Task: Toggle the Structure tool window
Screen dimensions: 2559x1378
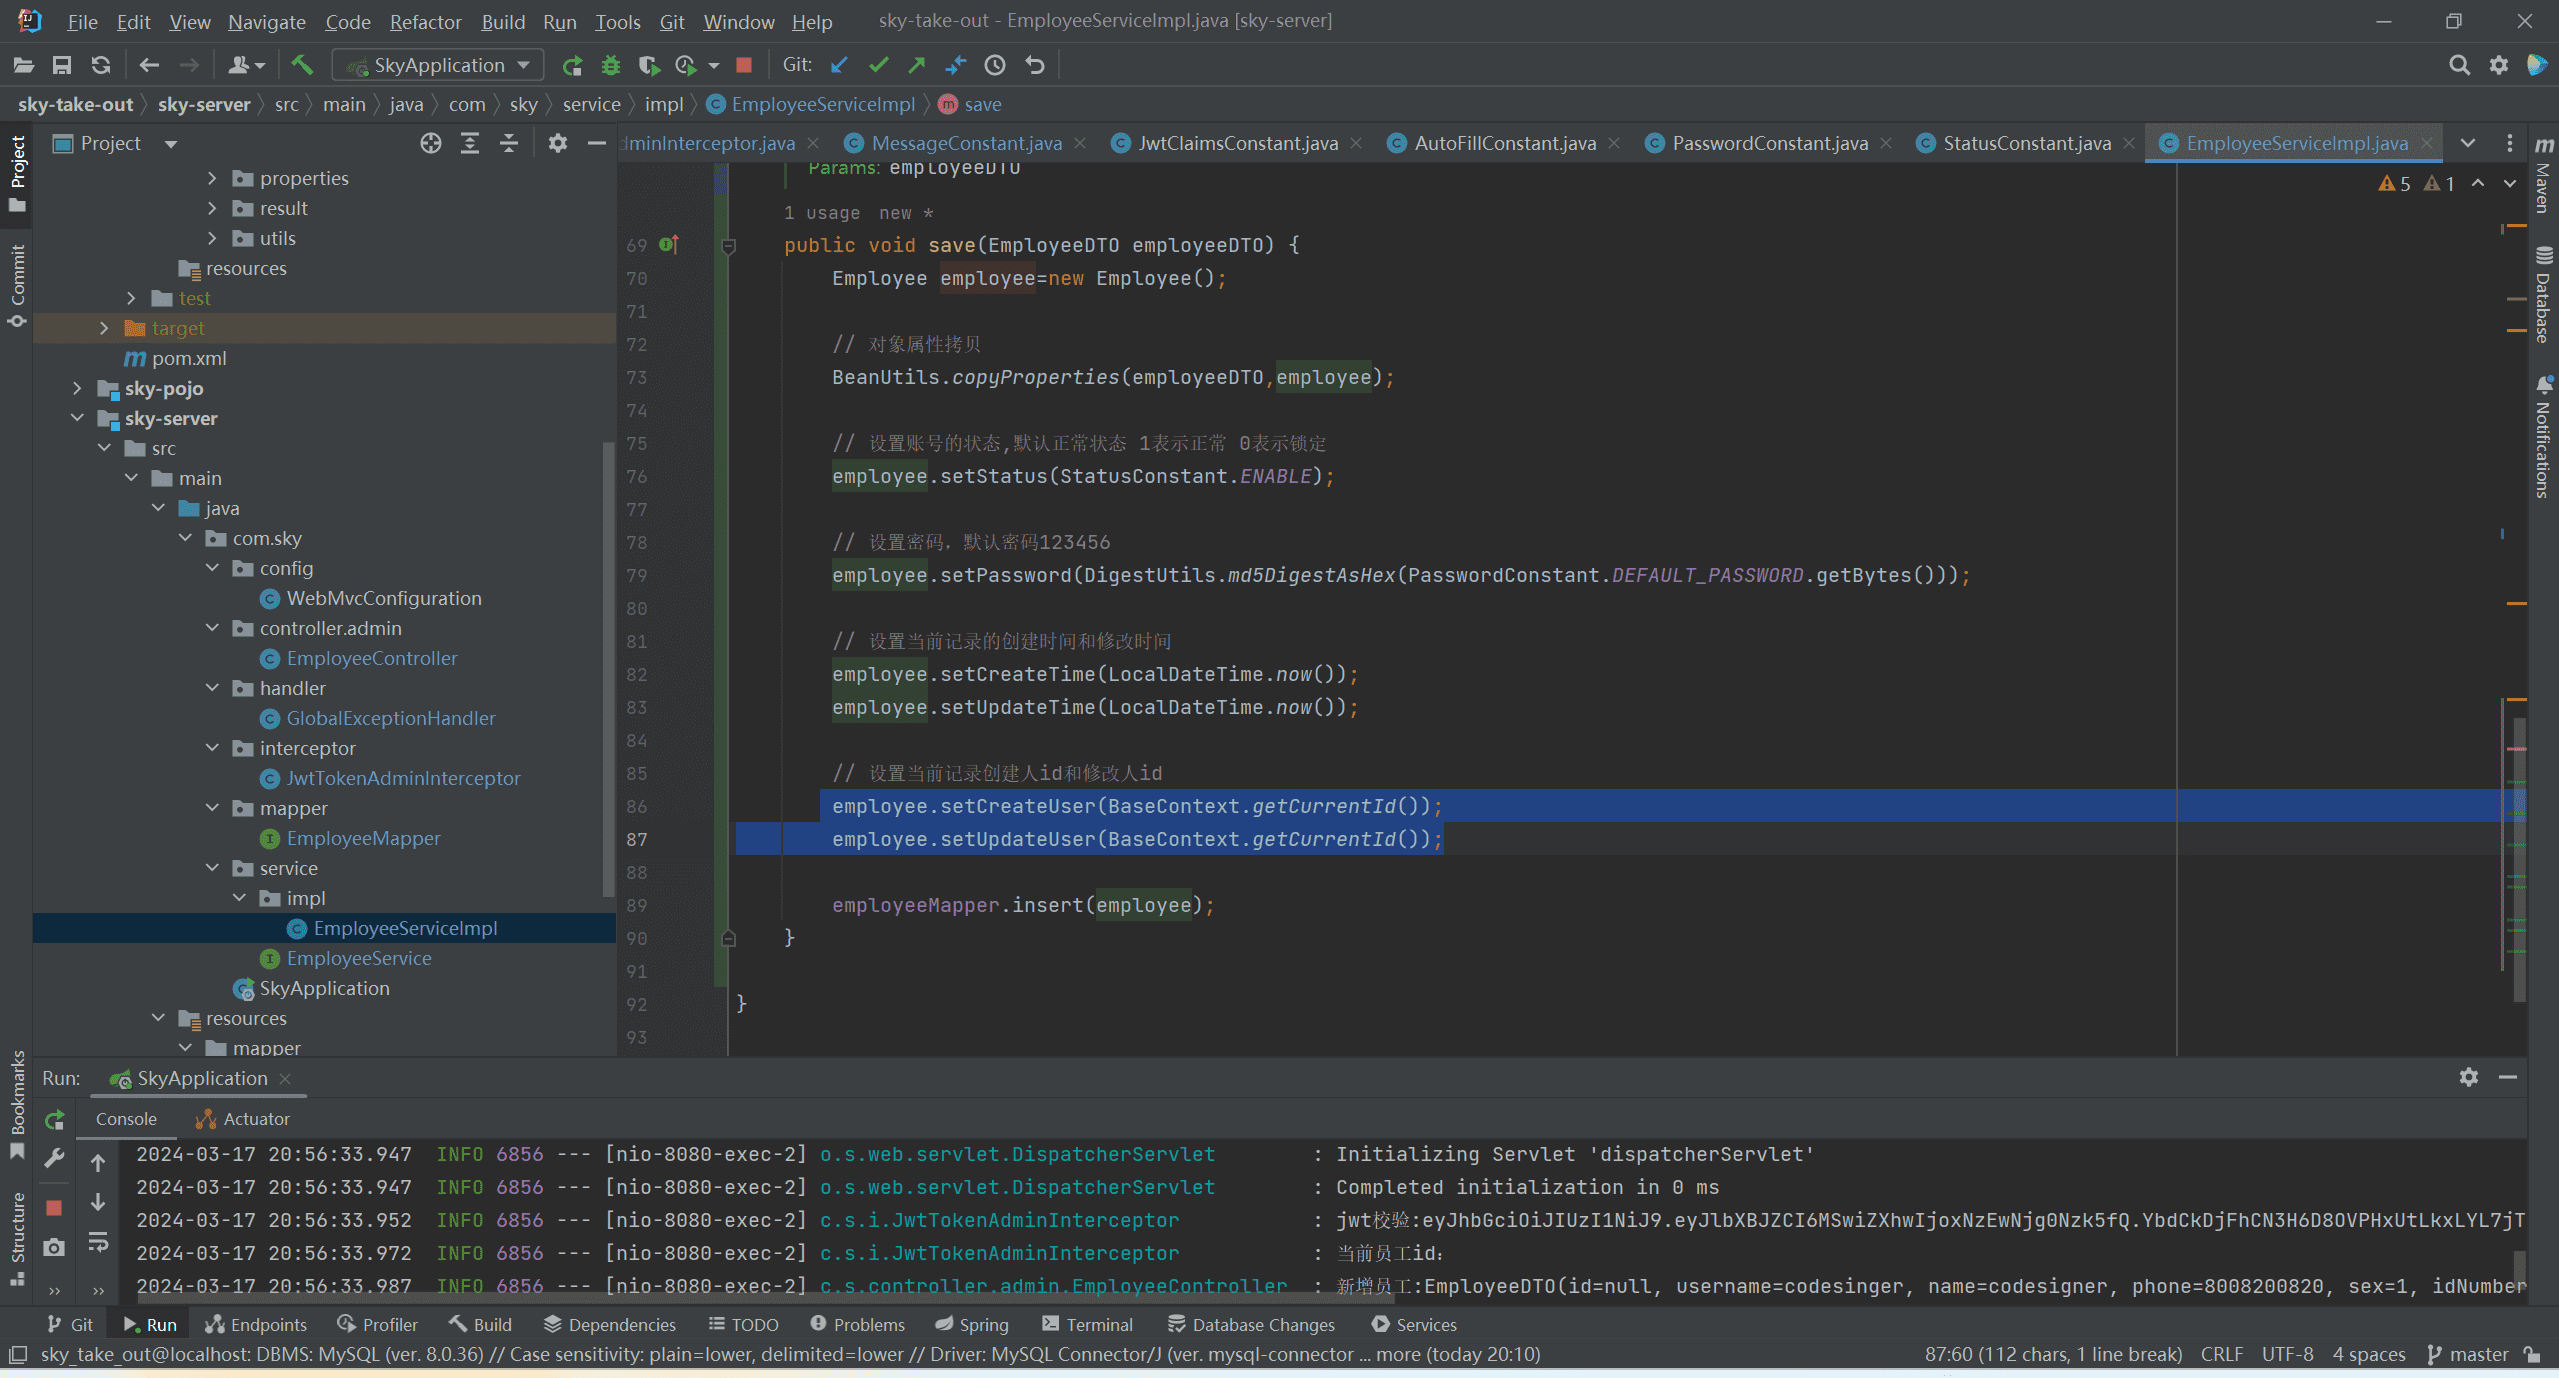Action: (17, 1238)
